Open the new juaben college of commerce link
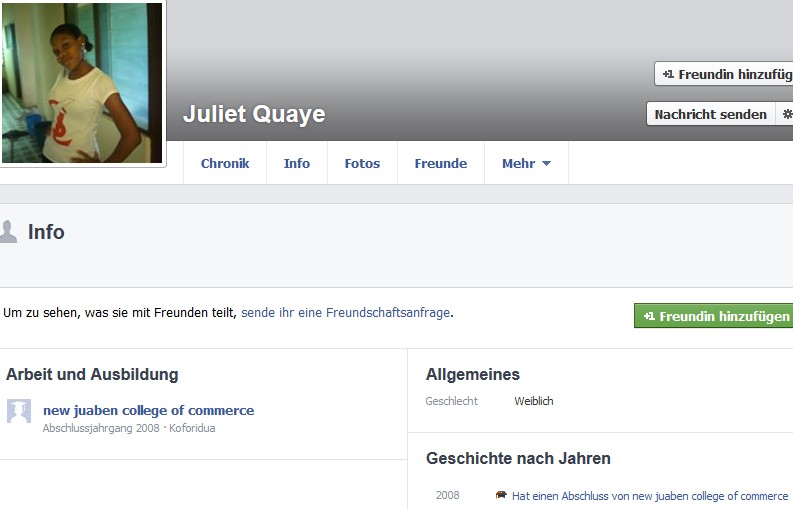The width and height of the screenshot is (793, 509). coord(149,410)
